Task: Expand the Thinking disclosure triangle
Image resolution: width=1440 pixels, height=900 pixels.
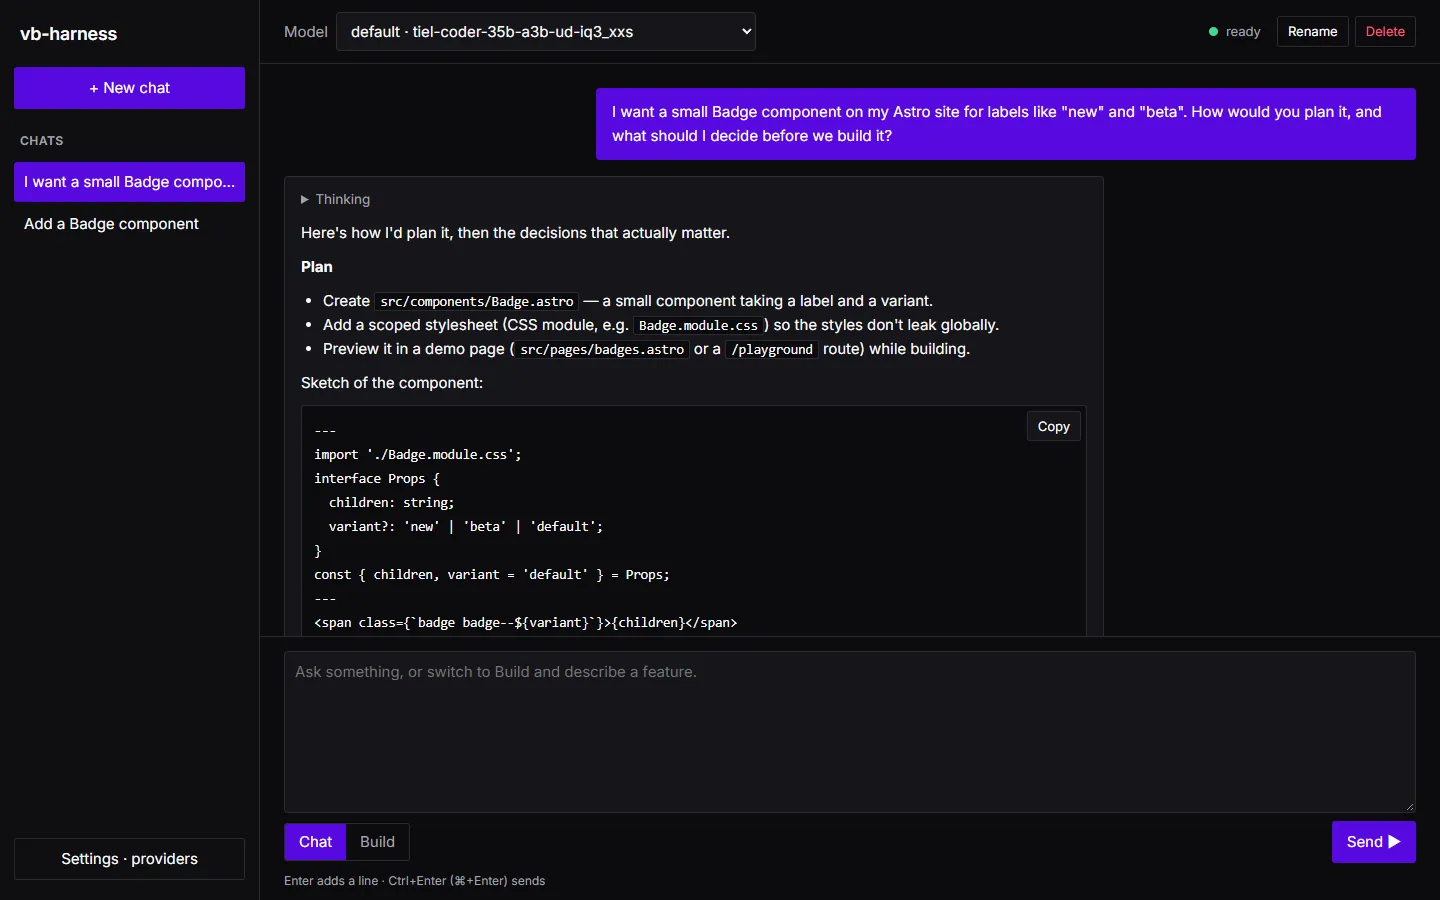Action: click(x=305, y=200)
